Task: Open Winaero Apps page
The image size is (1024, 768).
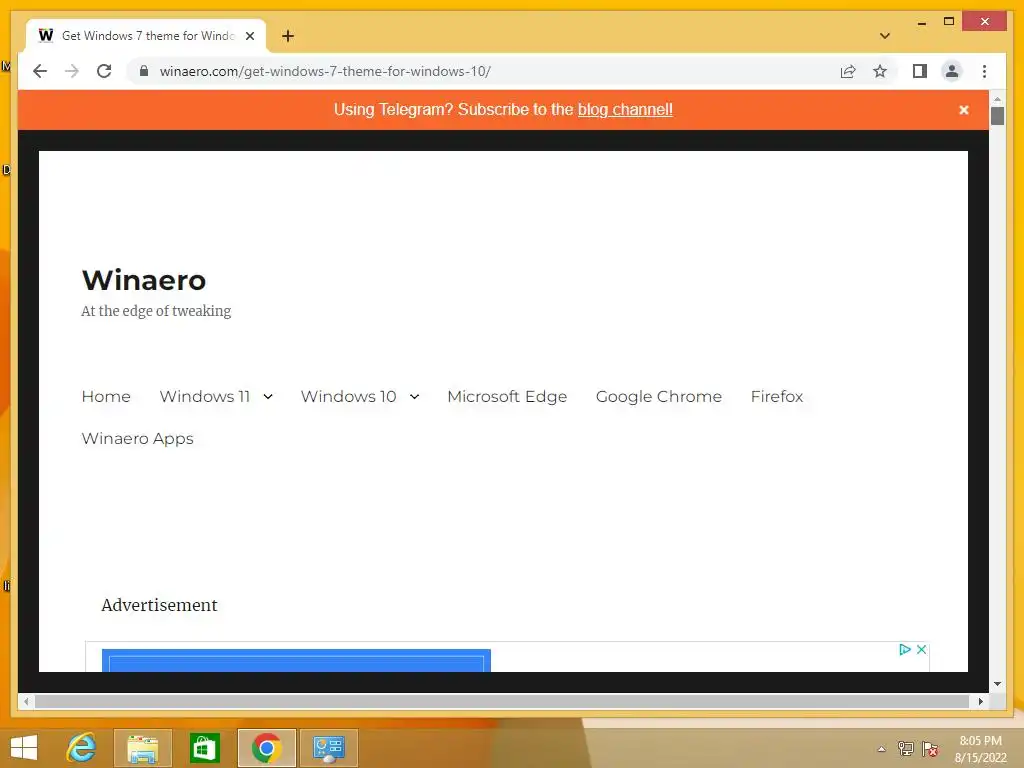Action: pos(137,438)
